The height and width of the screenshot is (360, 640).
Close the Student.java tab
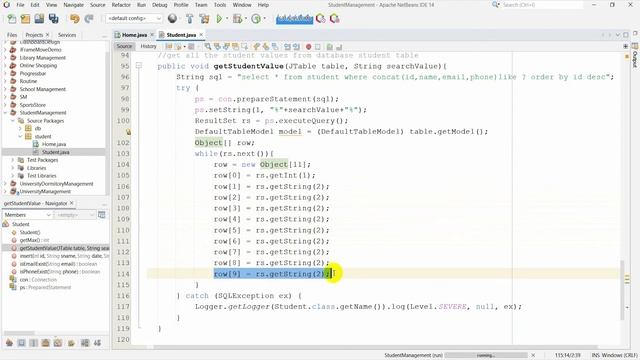tap(201, 35)
